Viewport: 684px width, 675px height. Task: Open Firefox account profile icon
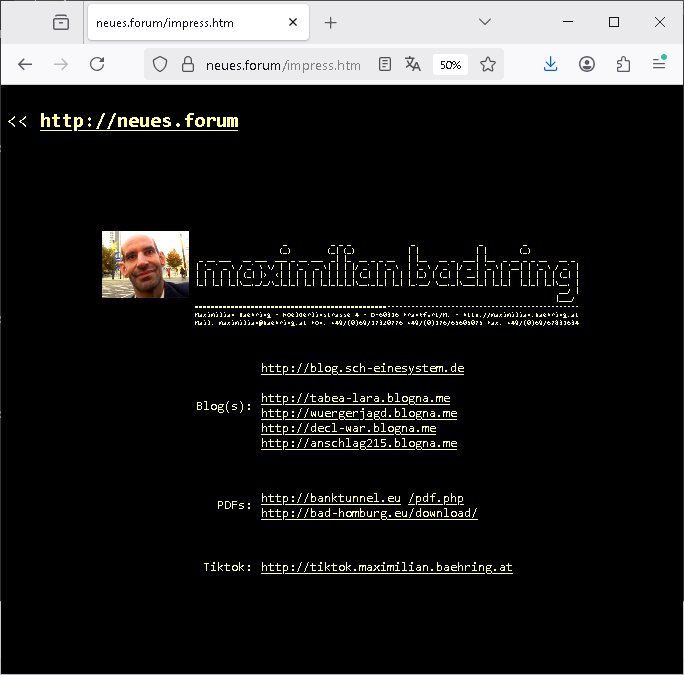click(587, 64)
